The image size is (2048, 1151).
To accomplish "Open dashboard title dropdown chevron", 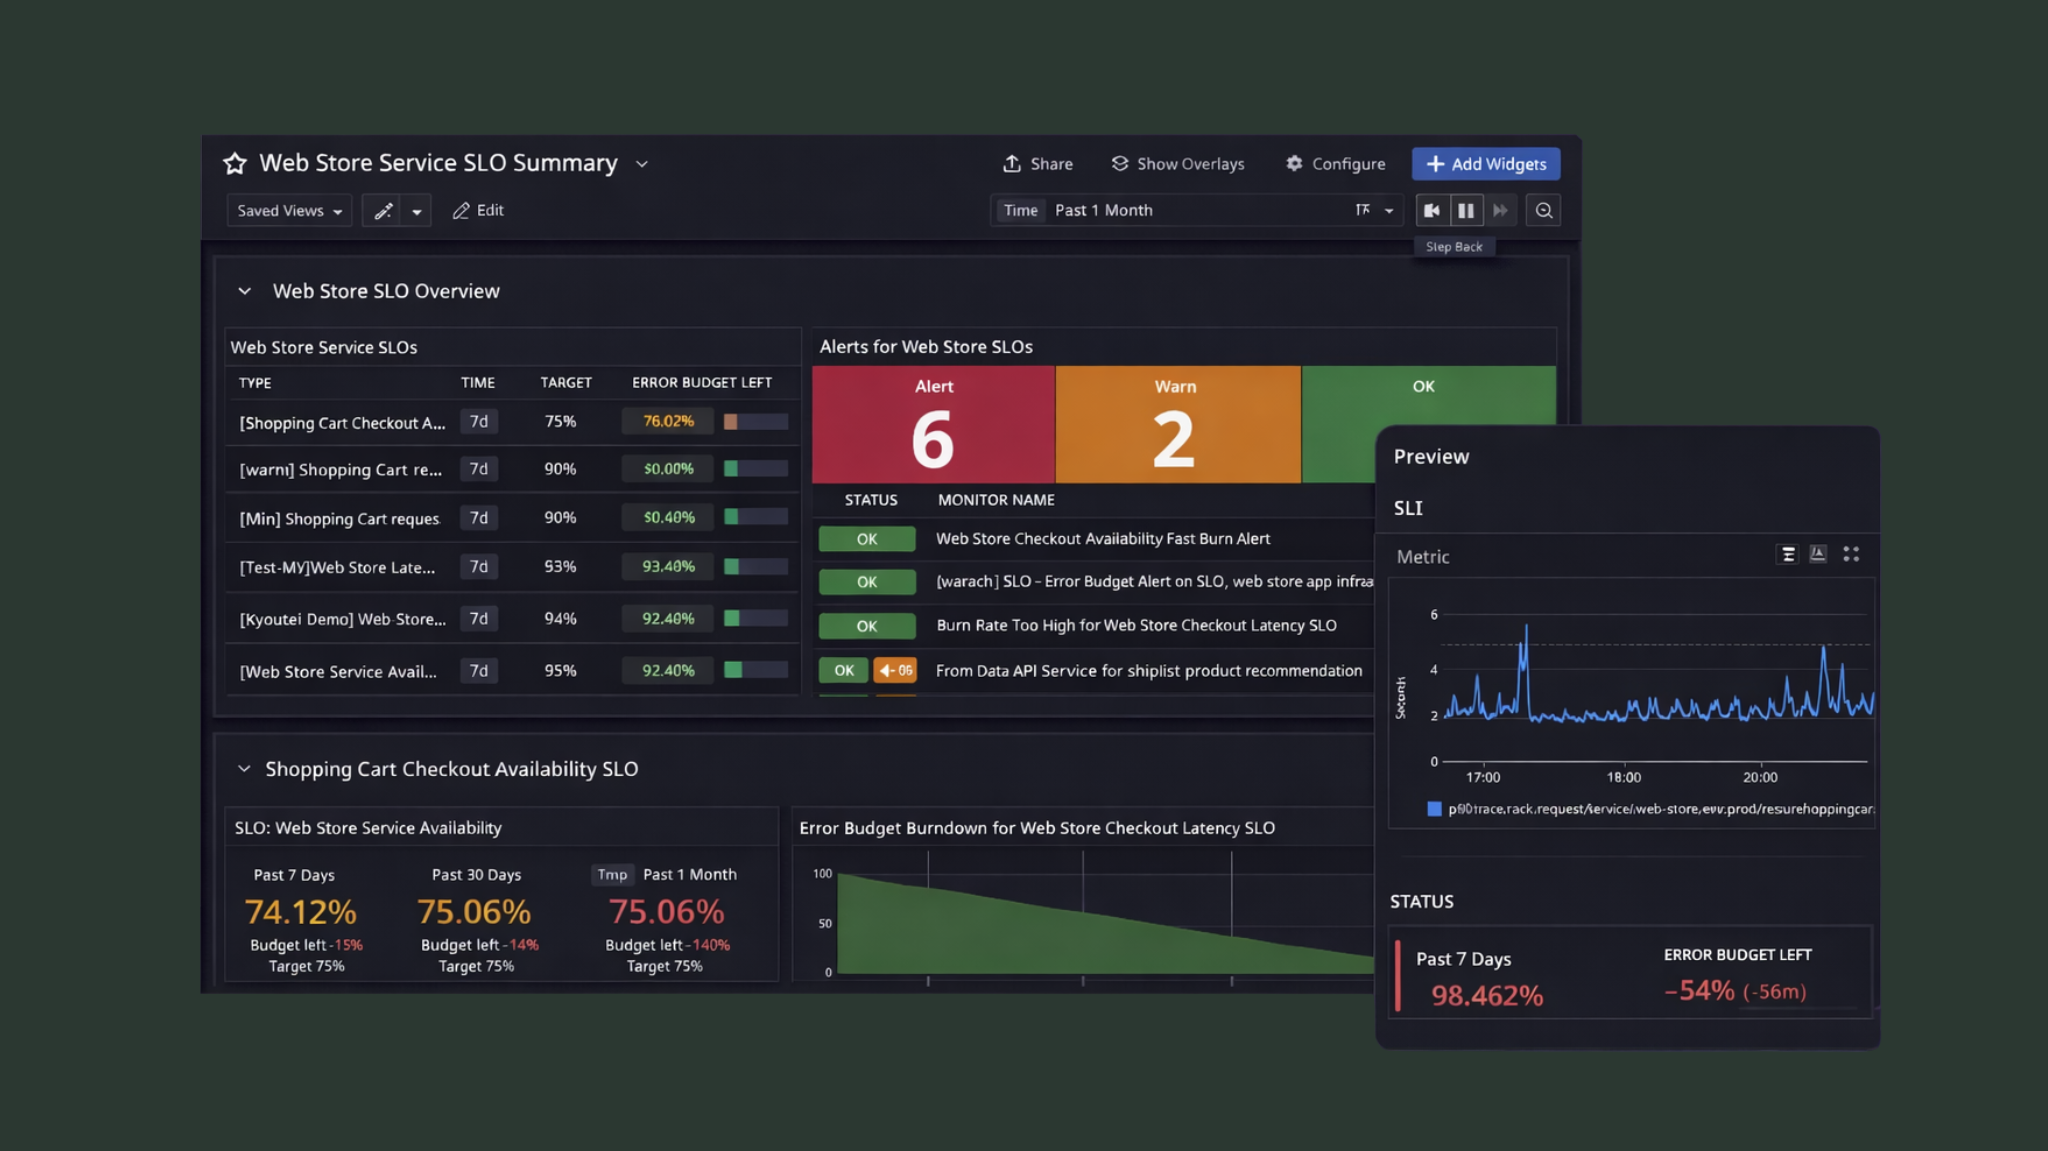I will [642, 164].
